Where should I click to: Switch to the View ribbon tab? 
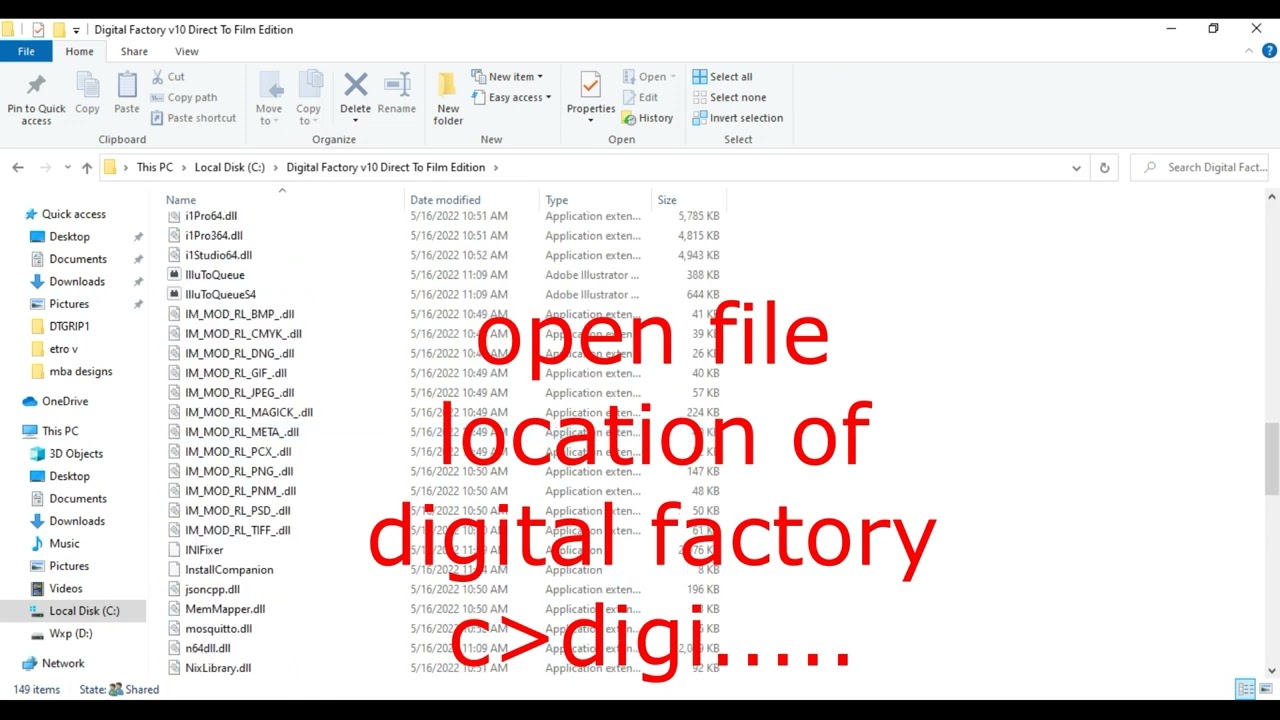click(x=187, y=51)
